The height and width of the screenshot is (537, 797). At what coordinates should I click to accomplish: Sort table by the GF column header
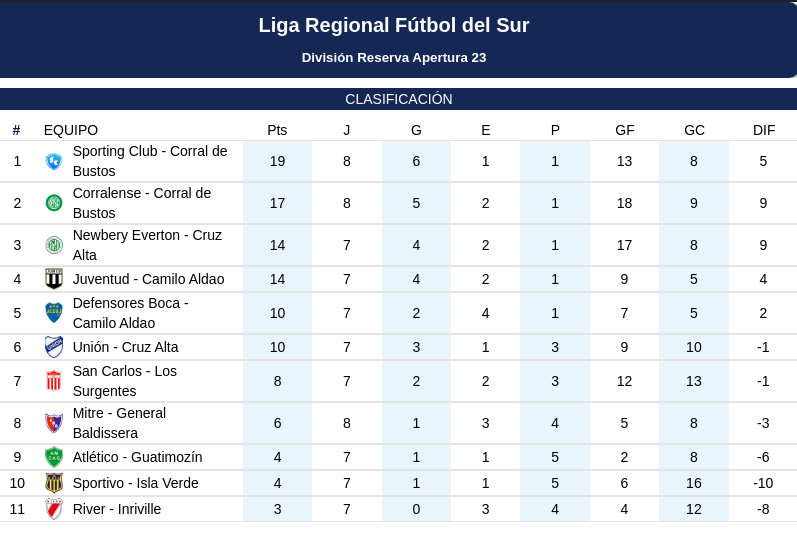(625, 130)
